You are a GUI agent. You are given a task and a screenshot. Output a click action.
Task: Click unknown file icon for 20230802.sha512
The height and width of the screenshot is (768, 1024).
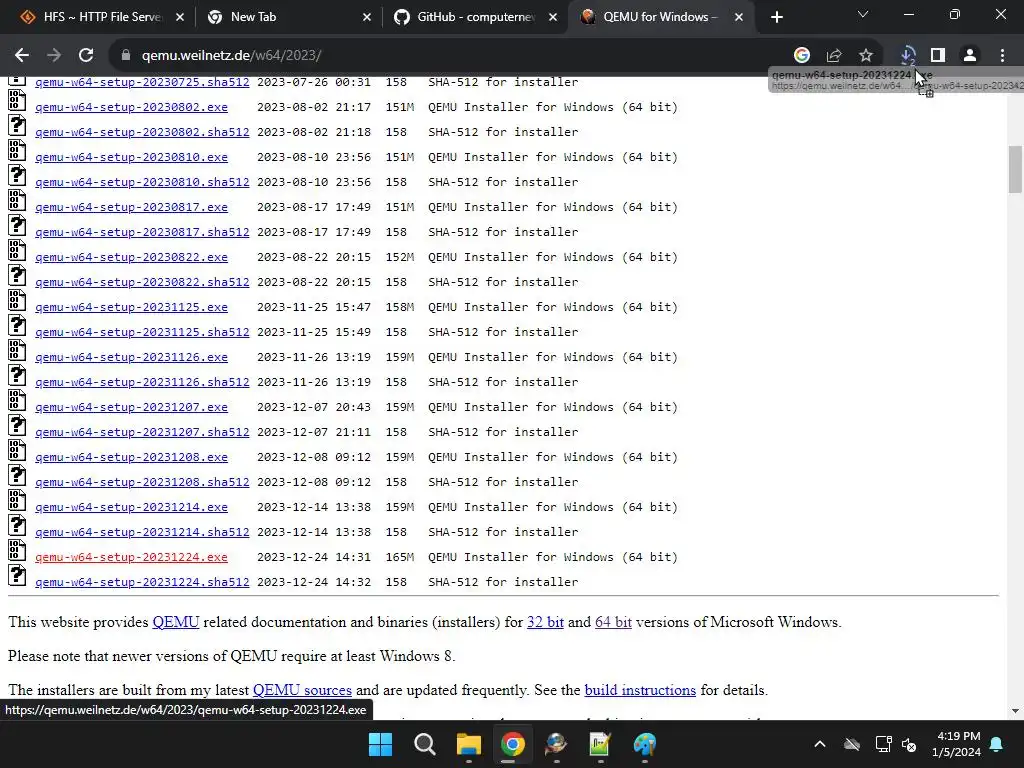(x=17, y=125)
